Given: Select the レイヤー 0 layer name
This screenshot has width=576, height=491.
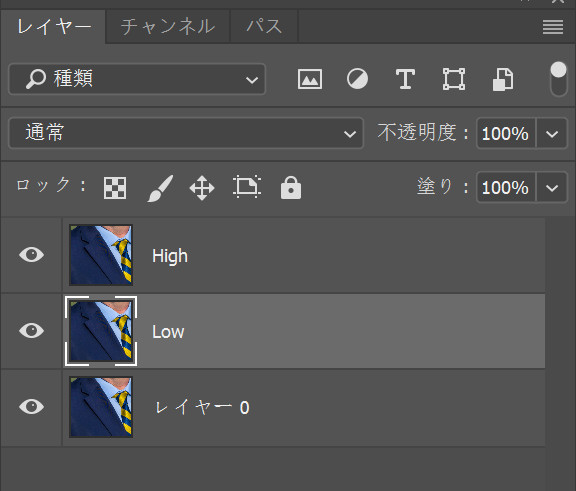Looking at the screenshot, I should (202, 407).
